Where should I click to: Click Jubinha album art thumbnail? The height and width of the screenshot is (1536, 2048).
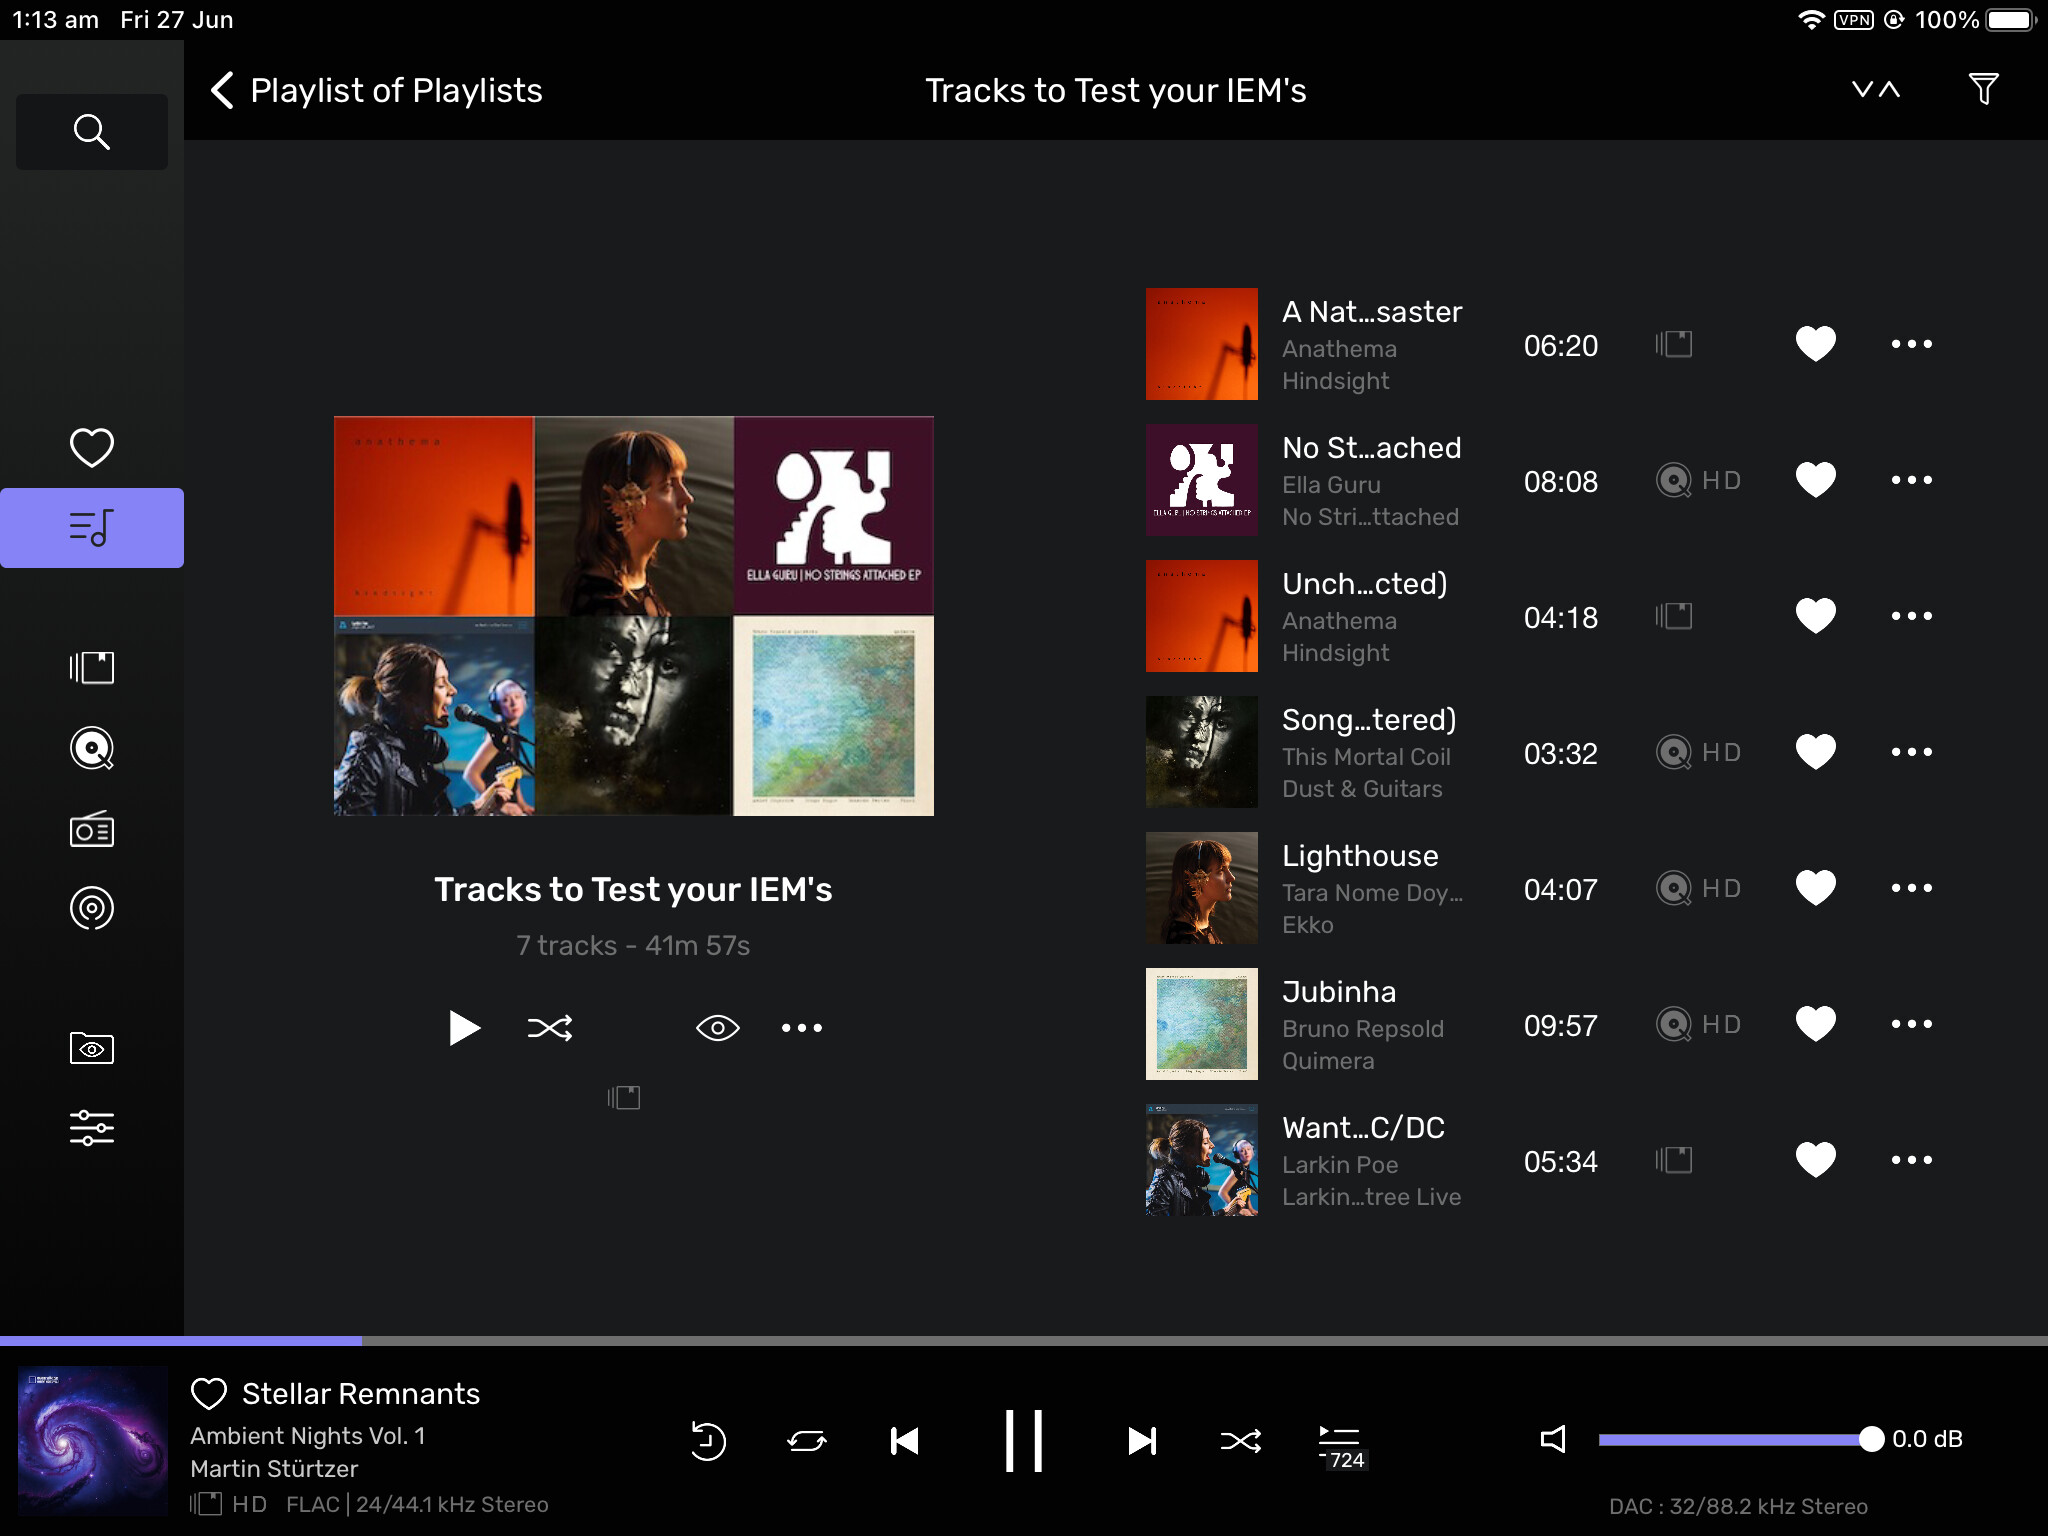1201,1024
